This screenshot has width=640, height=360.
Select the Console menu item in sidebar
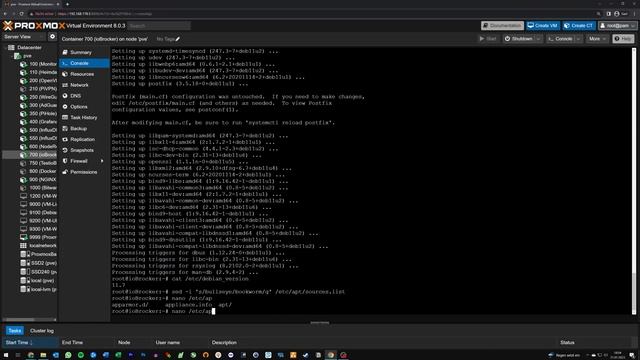[84, 63]
